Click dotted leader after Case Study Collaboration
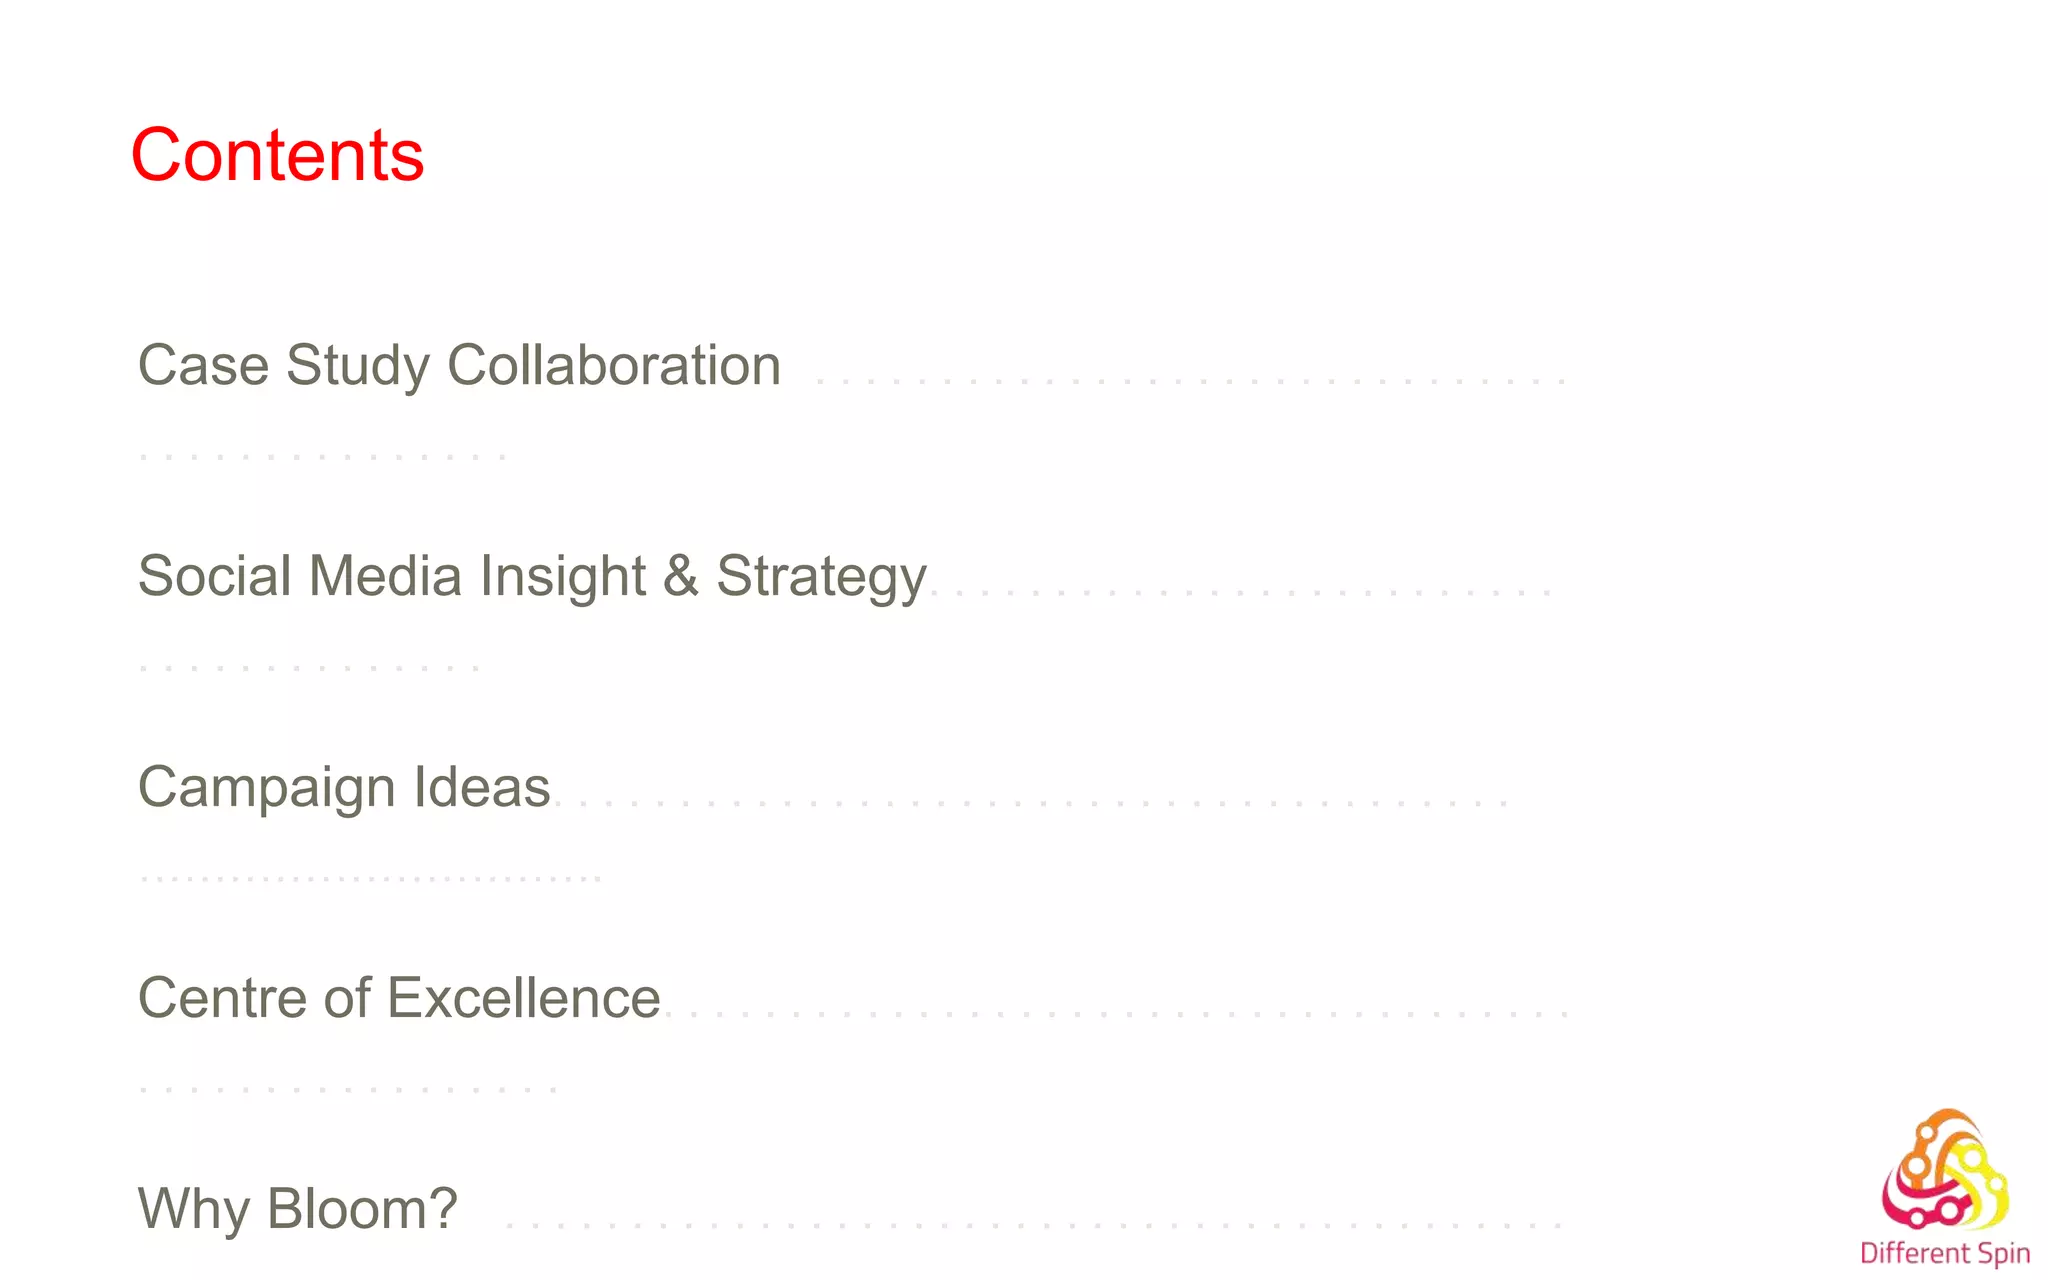The image size is (2048, 1280). 1191,382
